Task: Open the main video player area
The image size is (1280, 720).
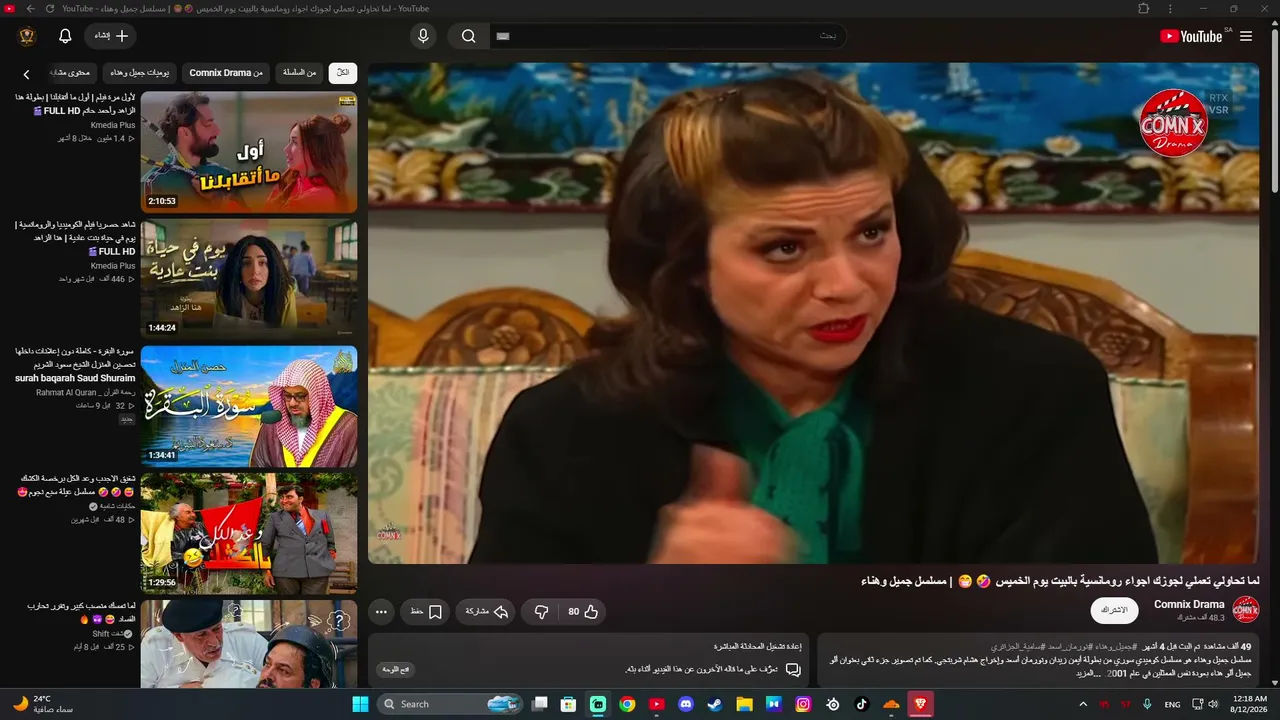Action: point(814,313)
